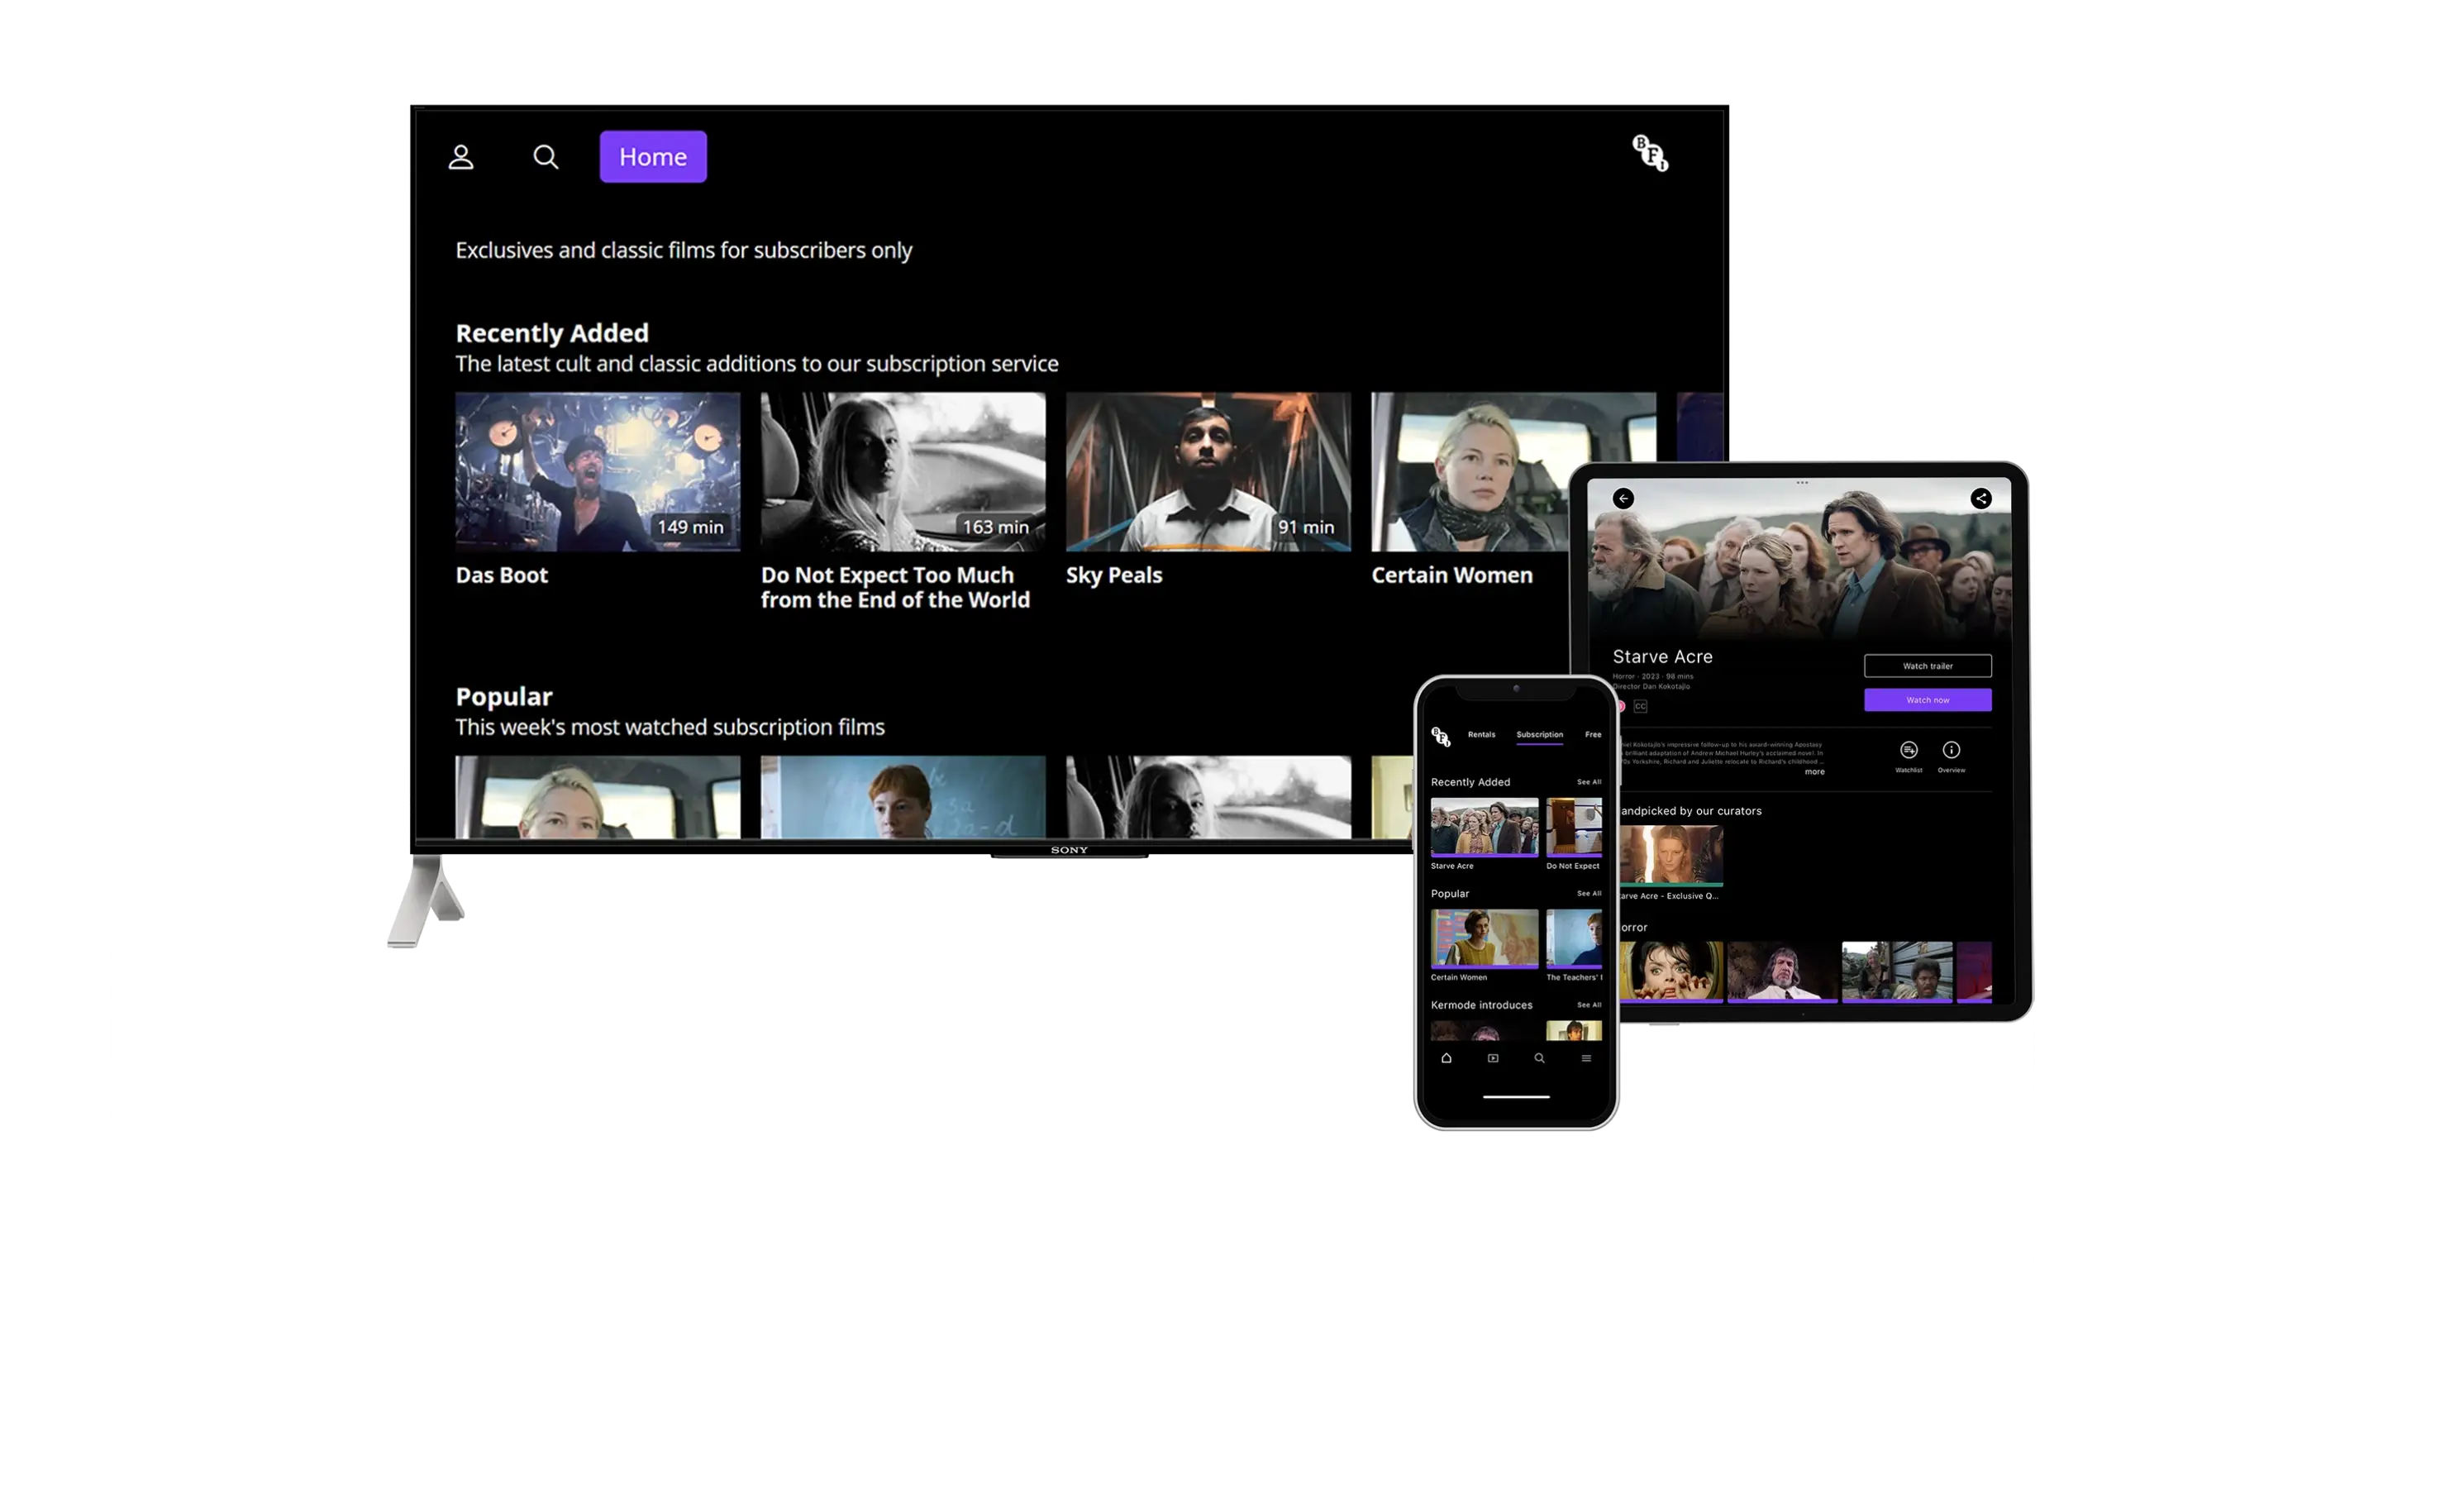This screenshot has width=2464, height=1494.
Task: Click the search magnifier icon on the TV
Action: tap(546, 157)
